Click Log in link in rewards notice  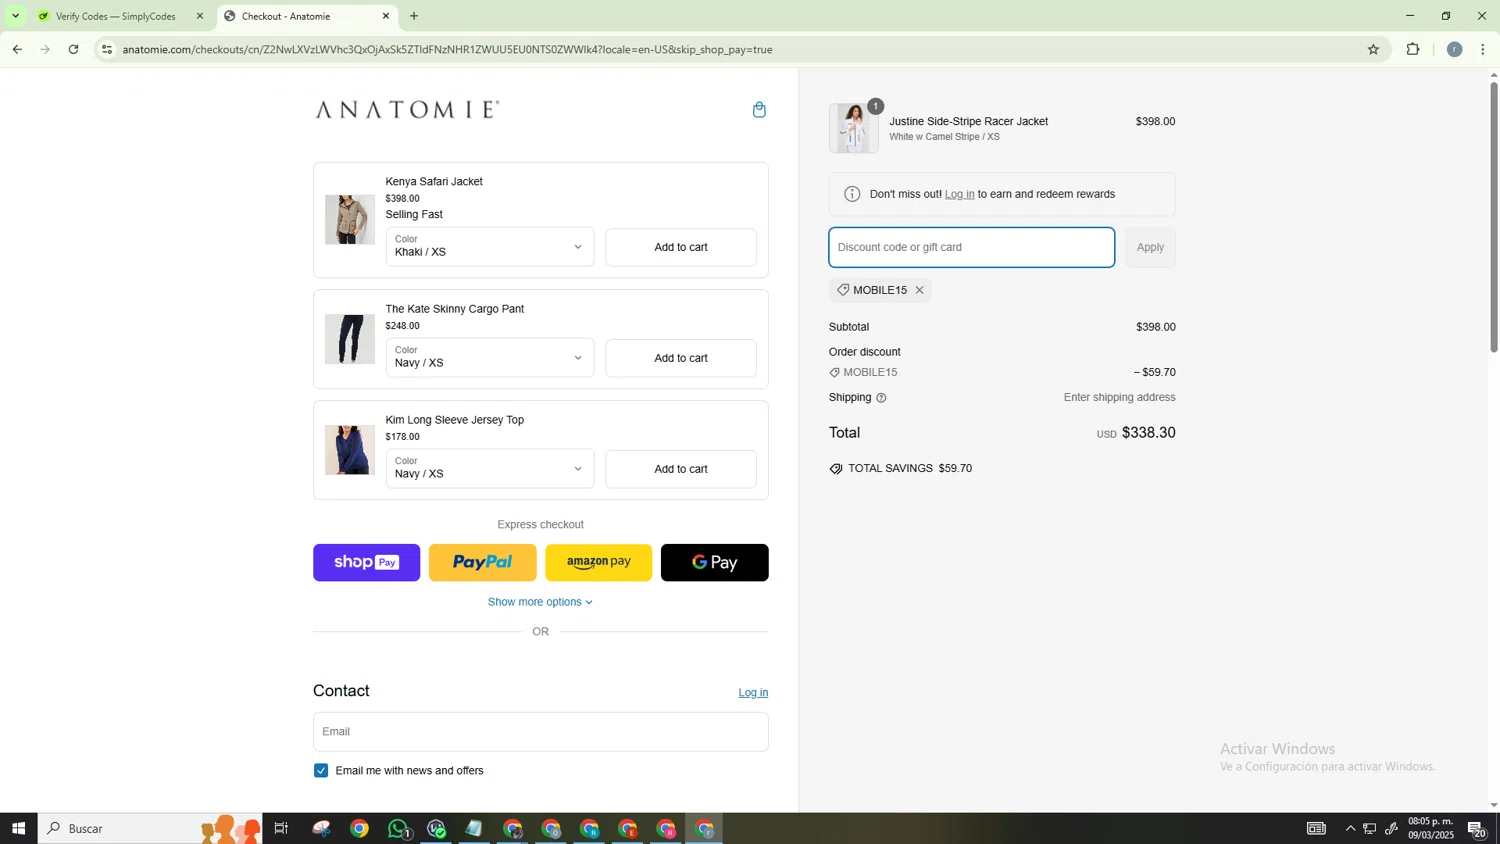coord(960,195)
